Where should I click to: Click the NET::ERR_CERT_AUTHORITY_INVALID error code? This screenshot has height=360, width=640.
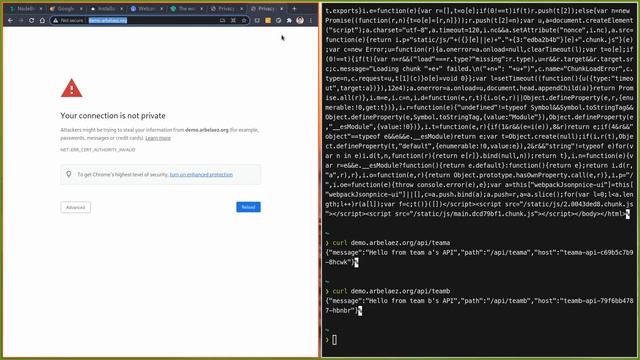(x=98, y=150)
